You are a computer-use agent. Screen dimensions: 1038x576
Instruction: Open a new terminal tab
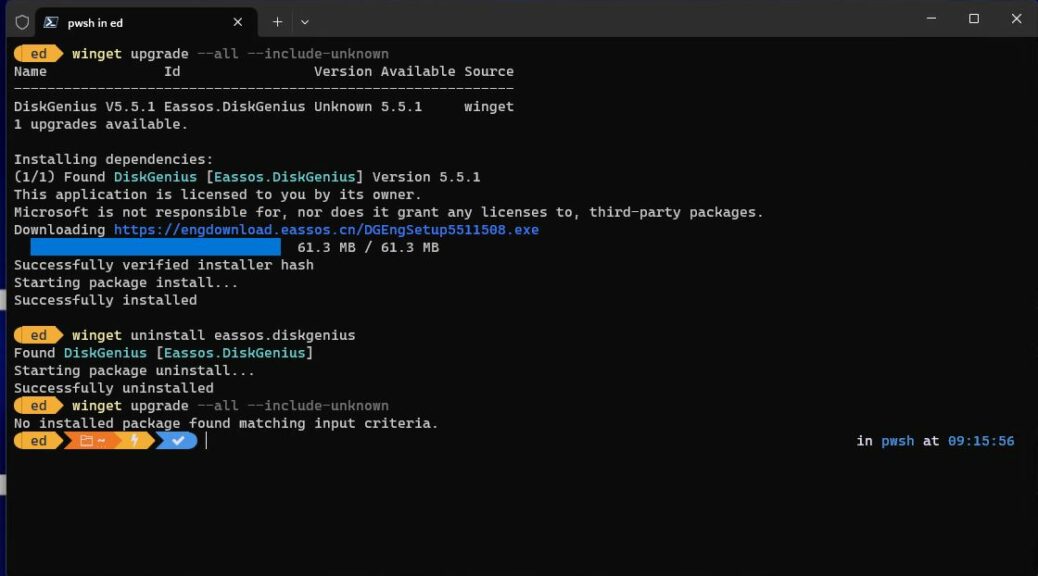(277, 23)
